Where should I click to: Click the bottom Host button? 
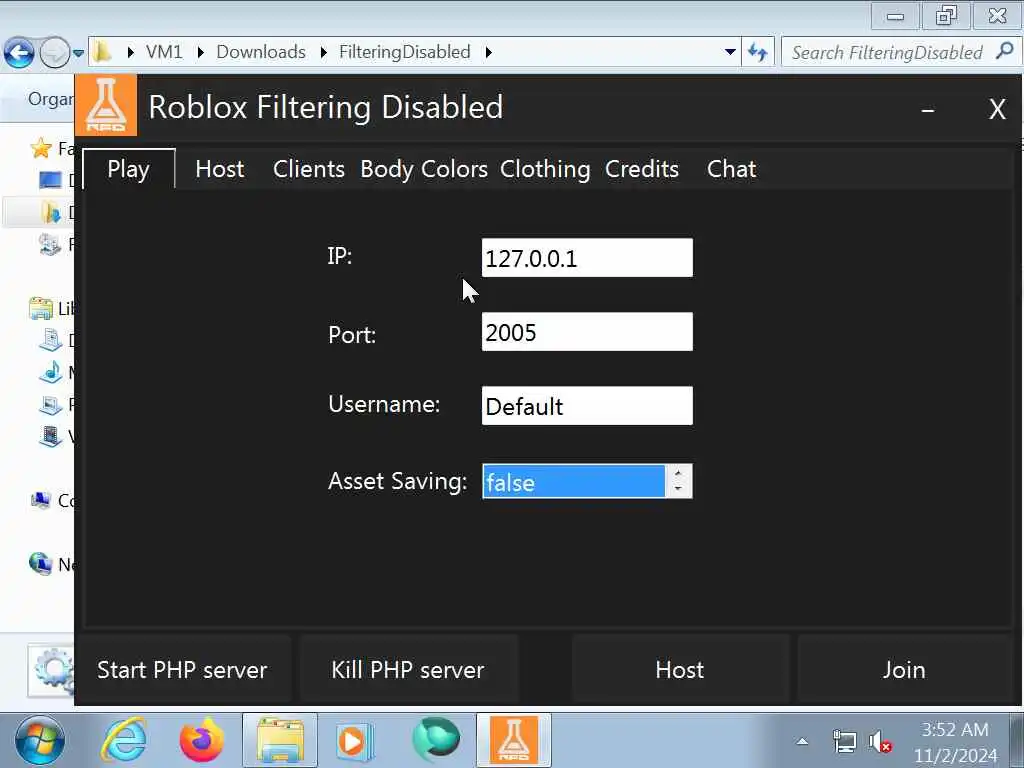(x=680, y=670)
